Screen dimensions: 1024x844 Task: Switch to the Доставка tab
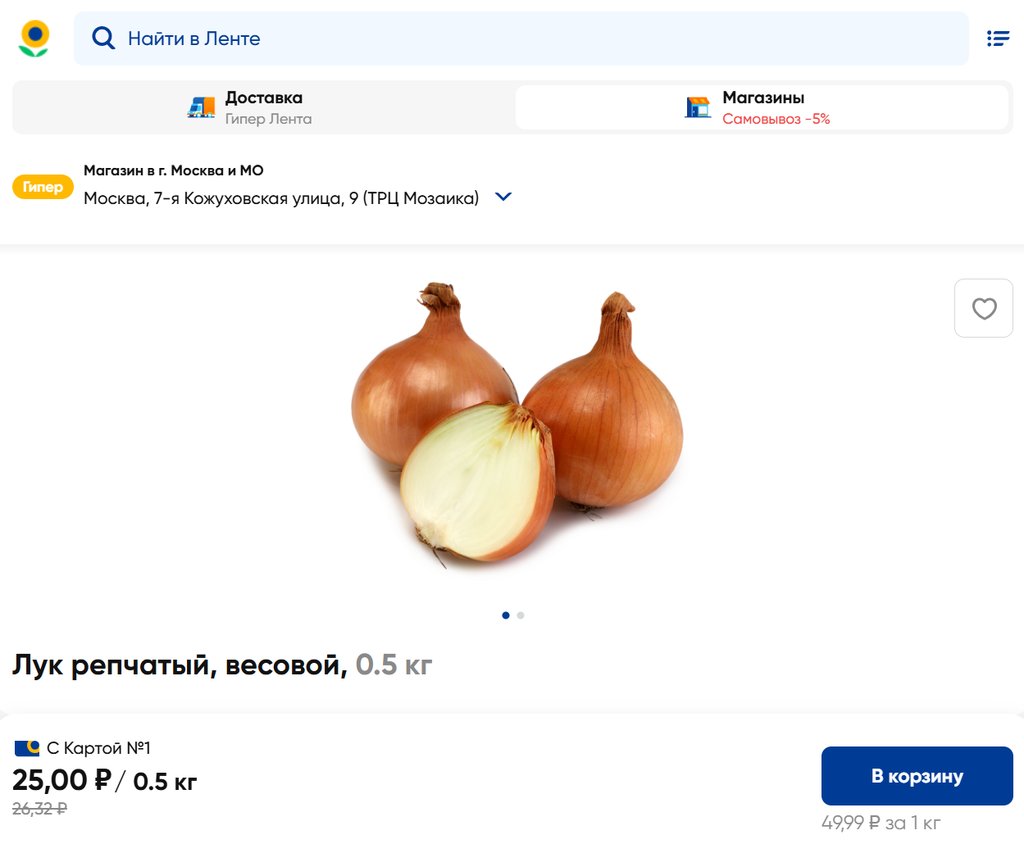[x=263, y=108]
